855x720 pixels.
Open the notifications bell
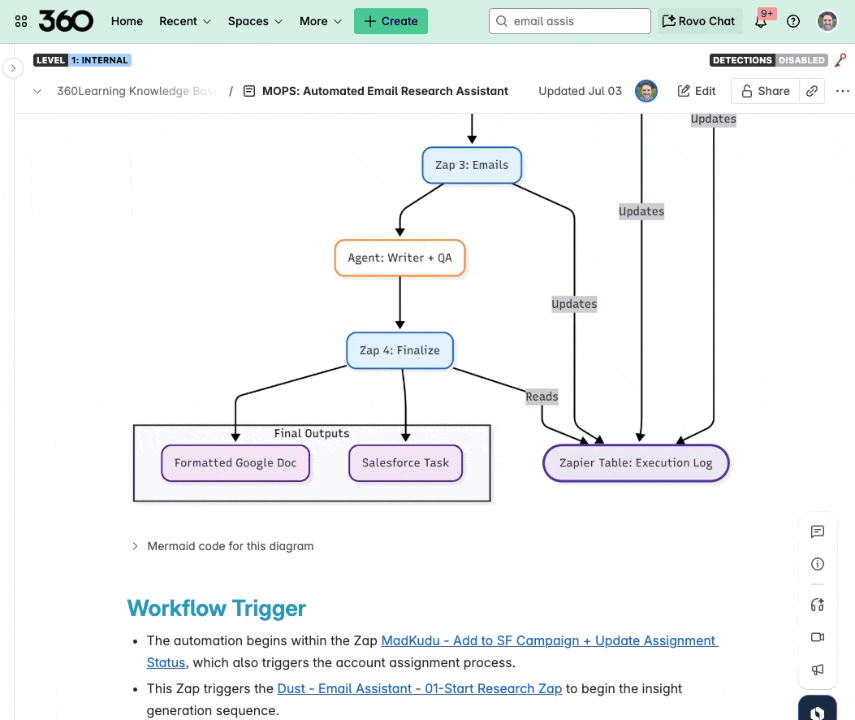click(x=761, y=21)
